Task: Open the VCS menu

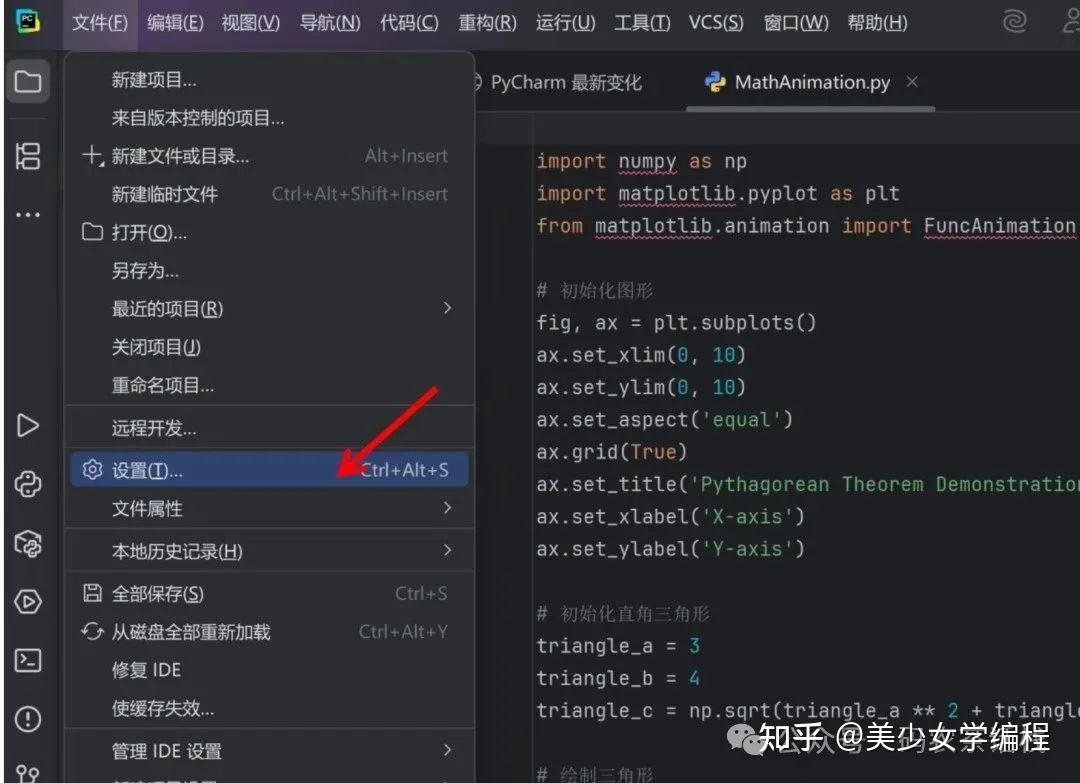Action: click(x=715, y=22)
